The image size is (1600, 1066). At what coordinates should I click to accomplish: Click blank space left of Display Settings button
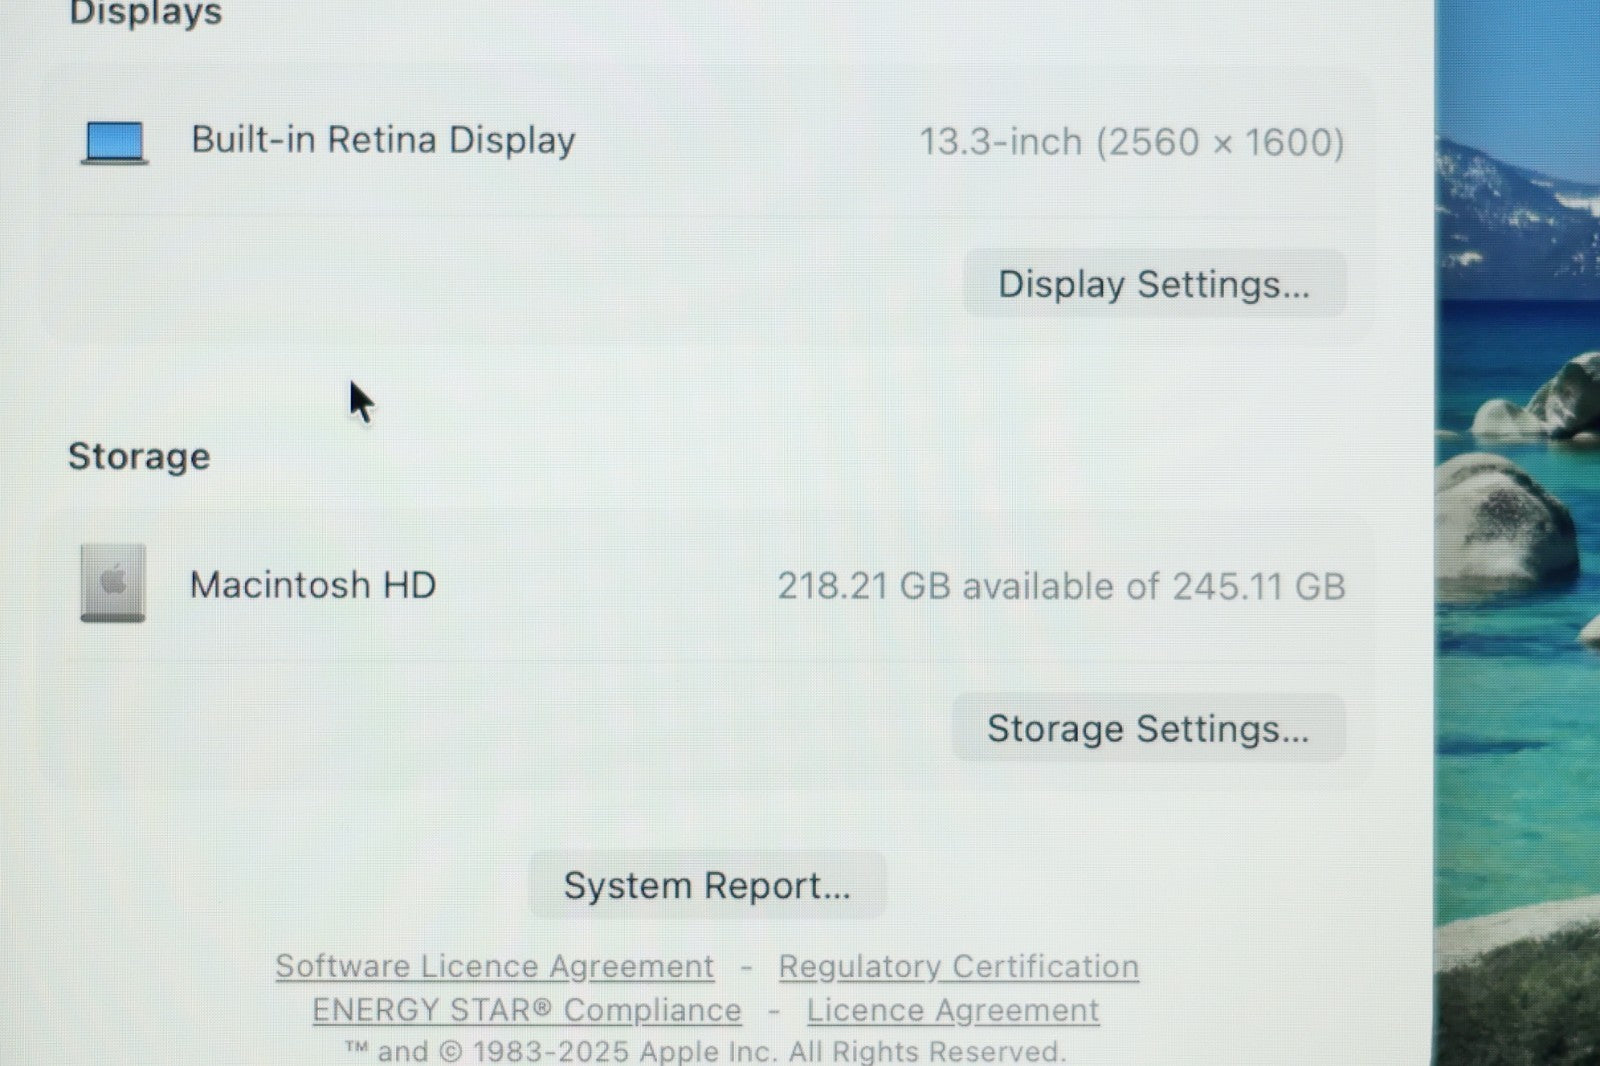(500, 285)
